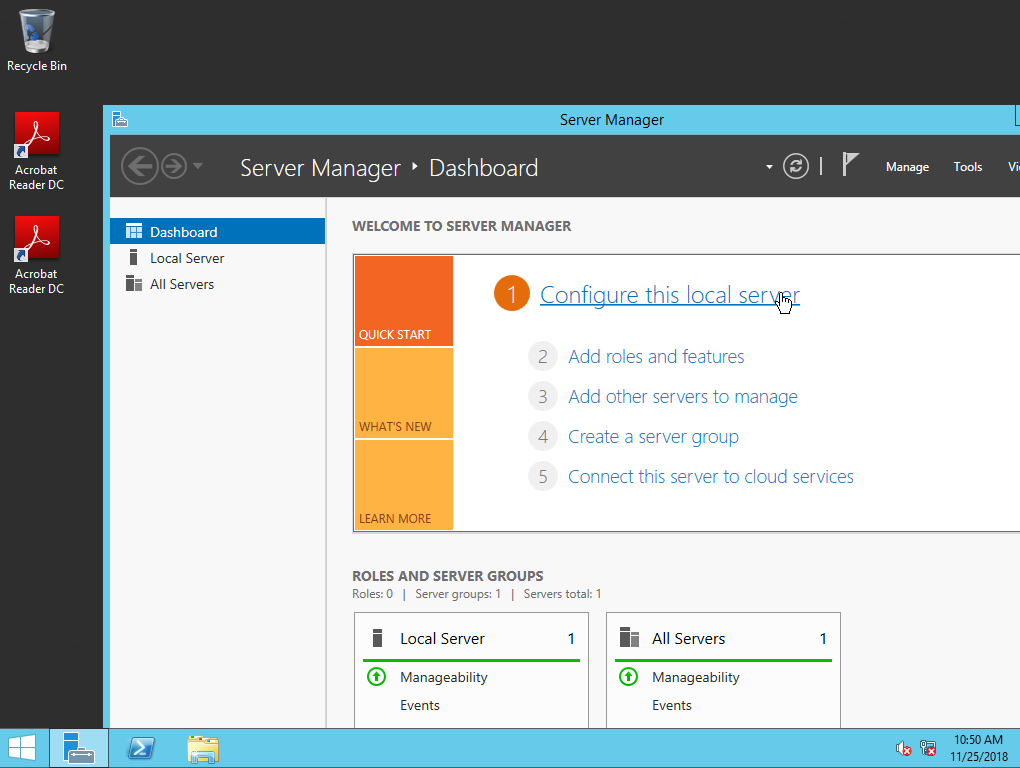1020x768 pixels.
Task: Select Local Server in navigation pane
Action: click(187, 258)
